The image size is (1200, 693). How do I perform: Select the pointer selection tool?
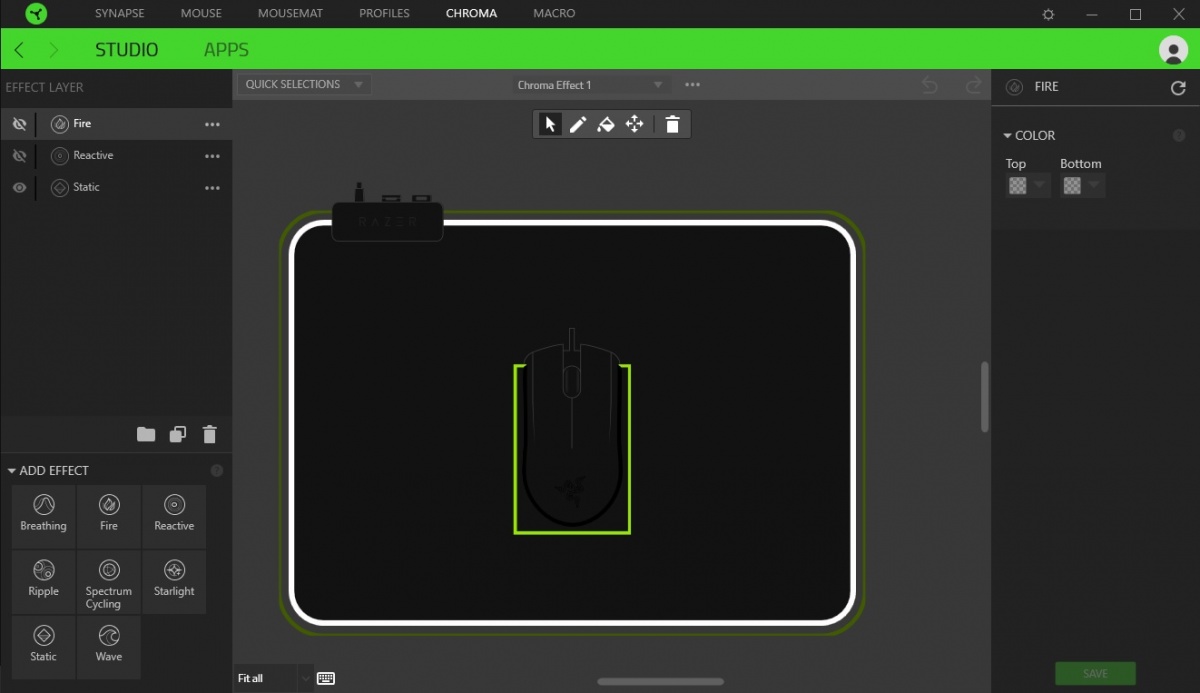coord(550,124)
